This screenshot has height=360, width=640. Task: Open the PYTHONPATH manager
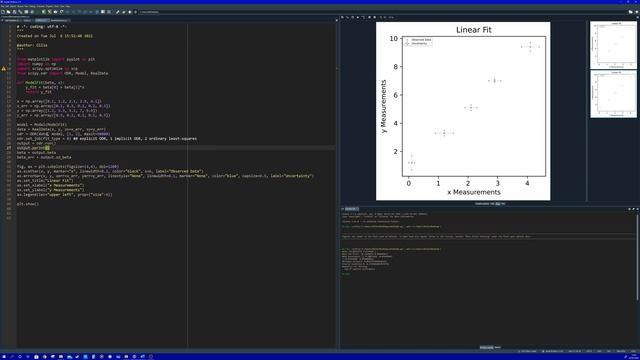pos(124,12)
